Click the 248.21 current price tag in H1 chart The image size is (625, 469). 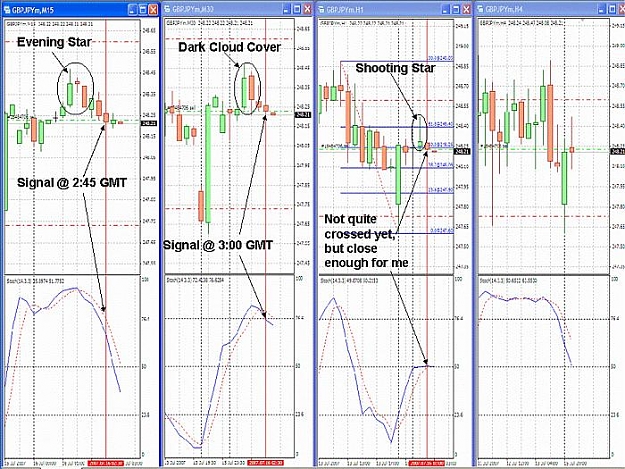(462, 151)
